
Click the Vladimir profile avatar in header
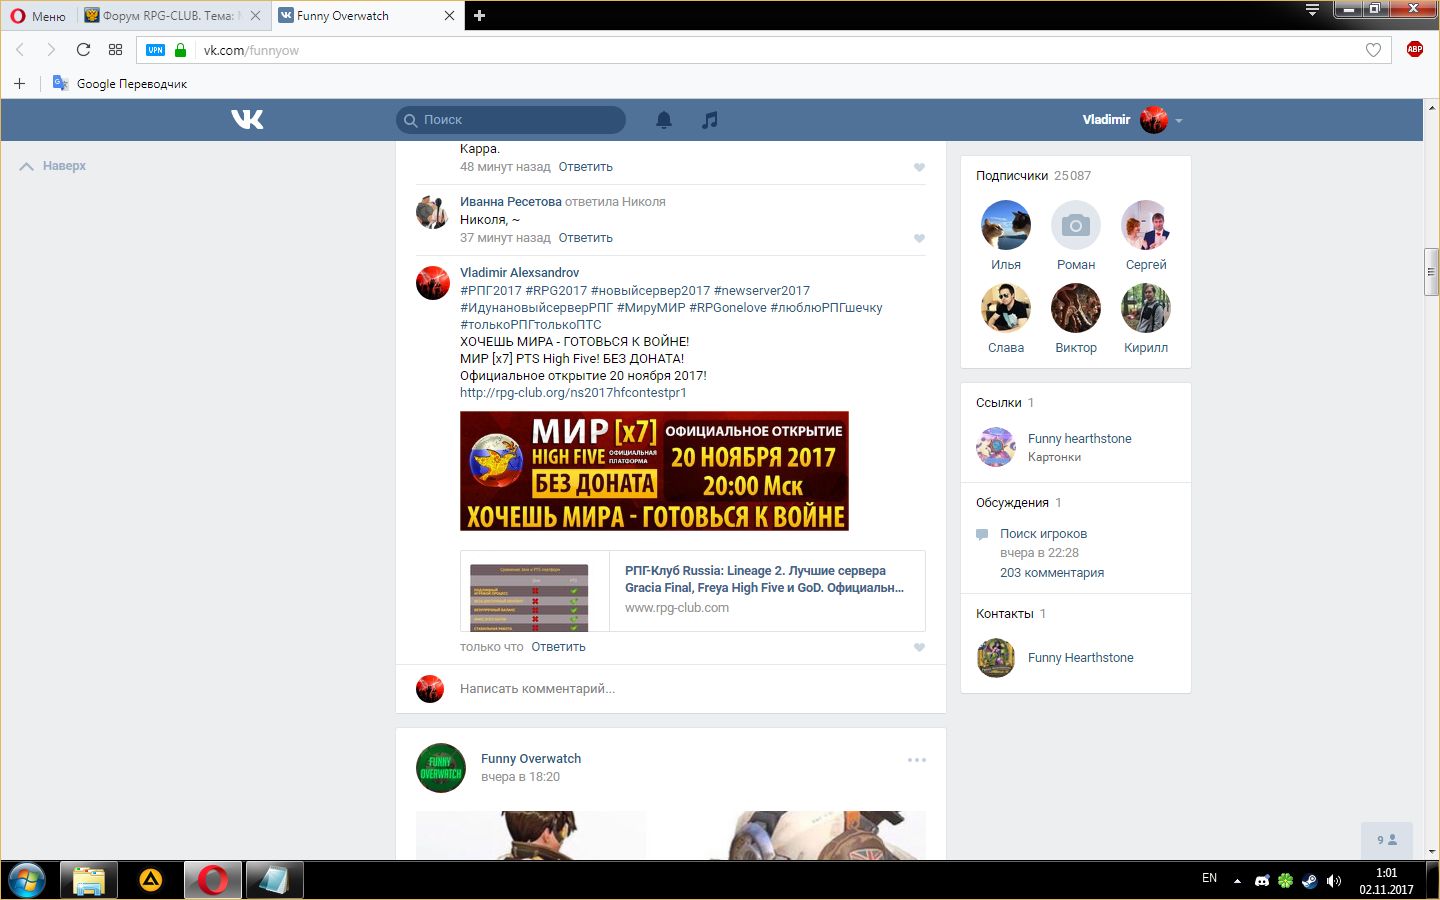[x=1154, y=120]
